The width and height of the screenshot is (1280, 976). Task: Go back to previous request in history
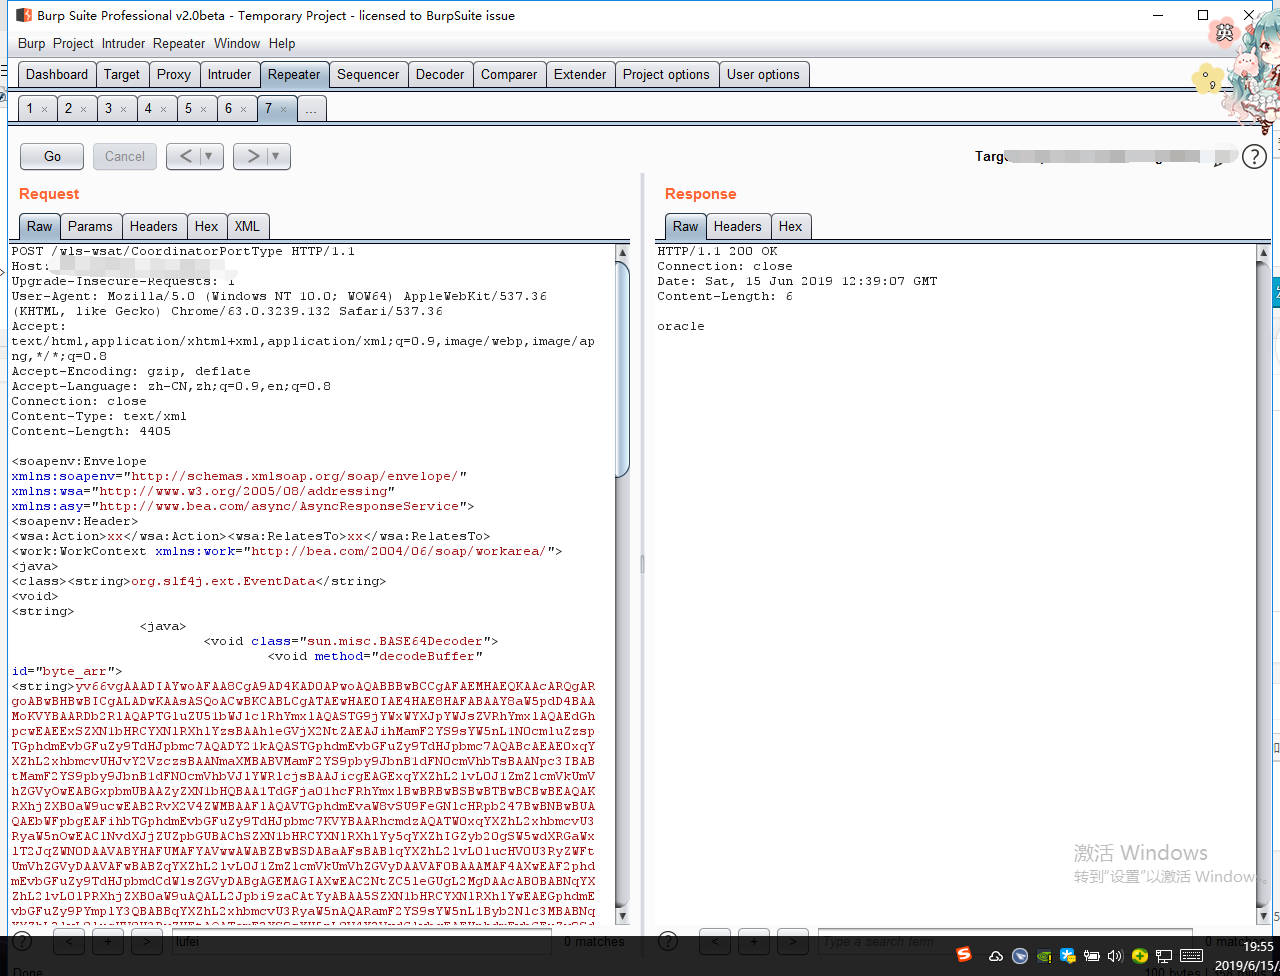186,156
